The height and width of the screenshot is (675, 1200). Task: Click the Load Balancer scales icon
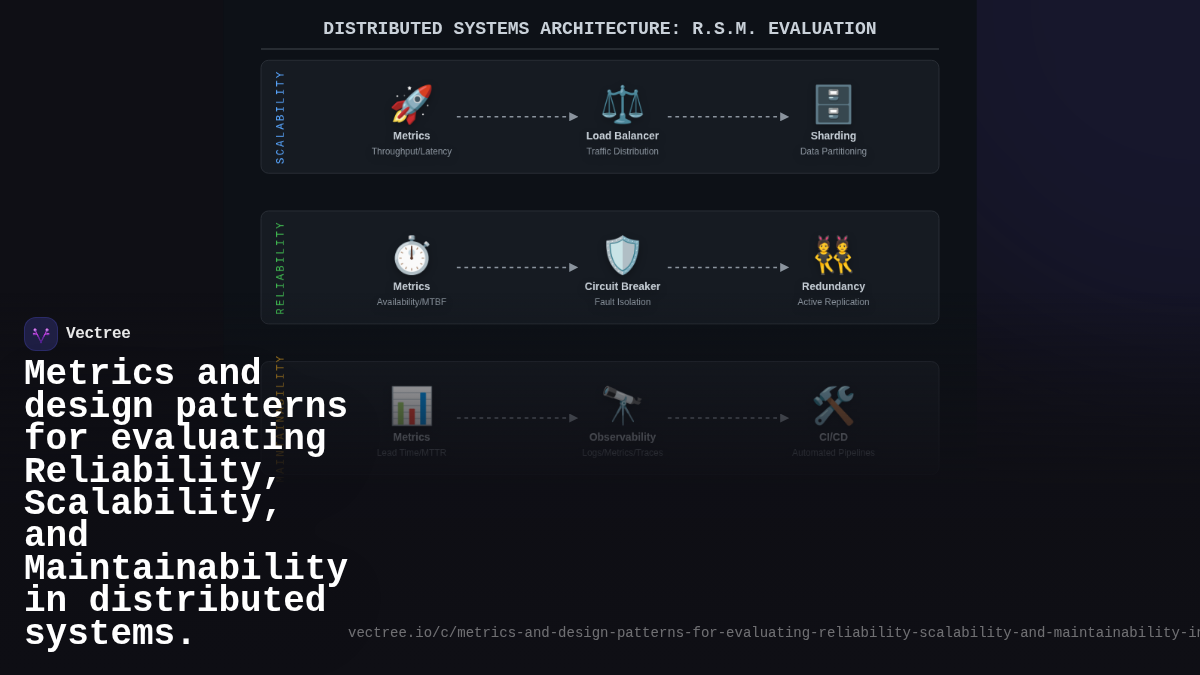622,105
